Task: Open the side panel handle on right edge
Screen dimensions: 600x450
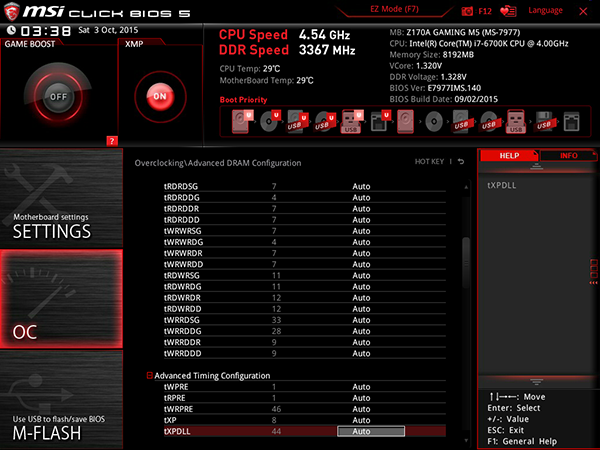Action: click(593, 272)
